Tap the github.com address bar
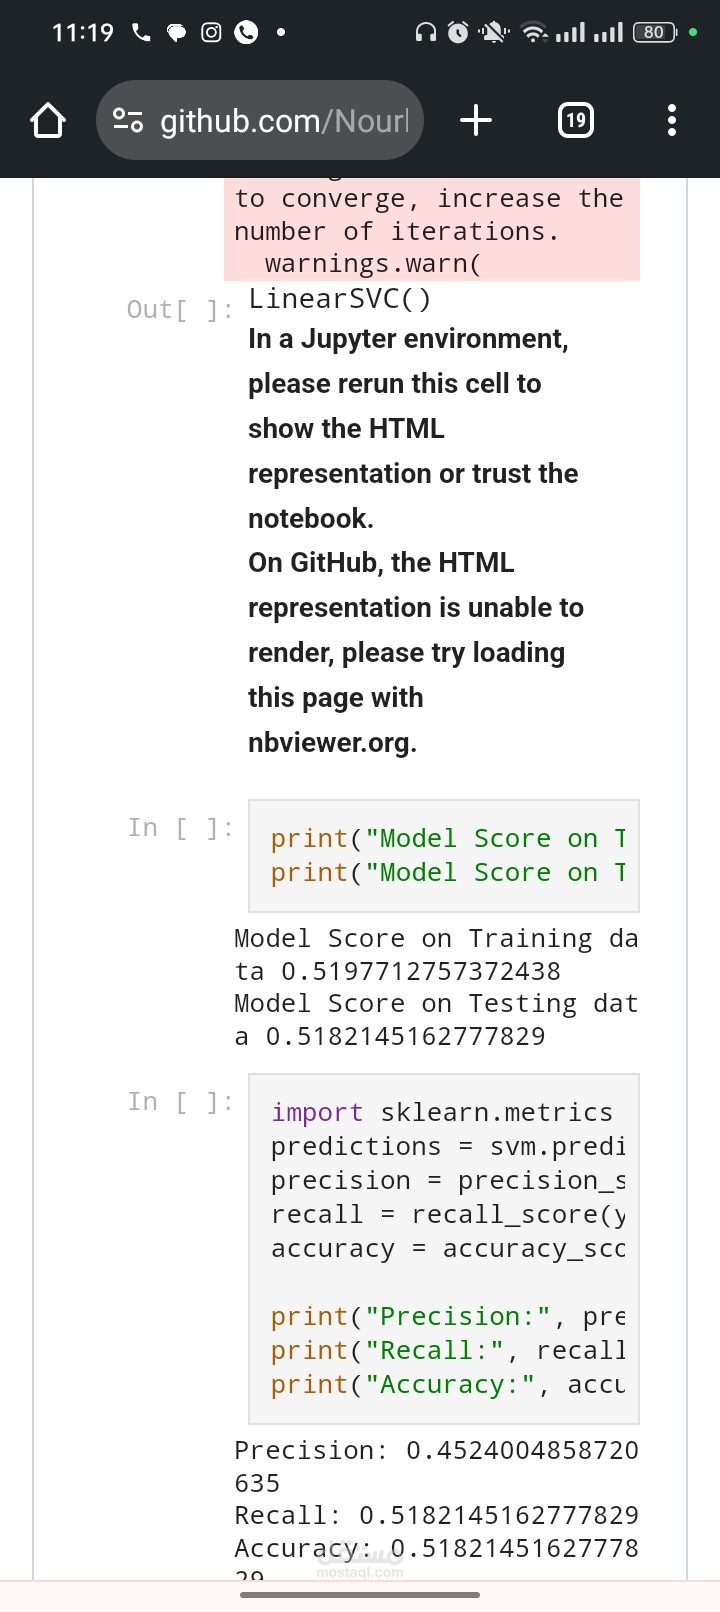720x1612 pixels. click(x=260, y=121)
